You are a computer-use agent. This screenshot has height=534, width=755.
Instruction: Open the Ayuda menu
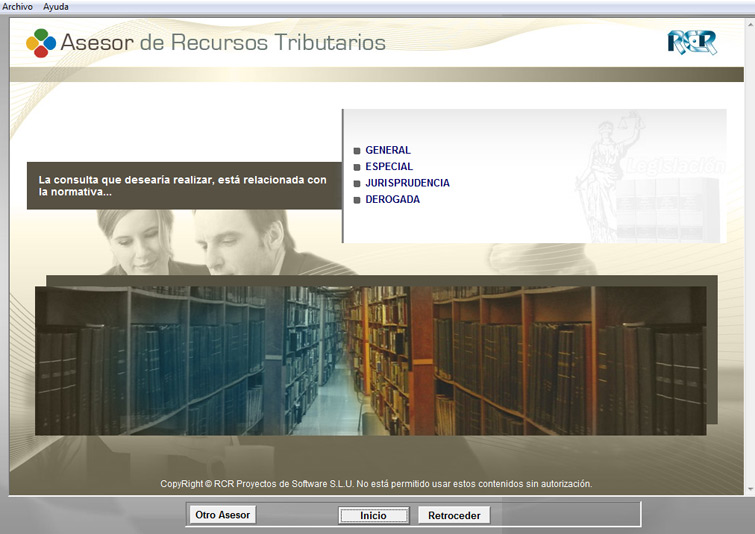pyautogui.click(x=56, y=6)
